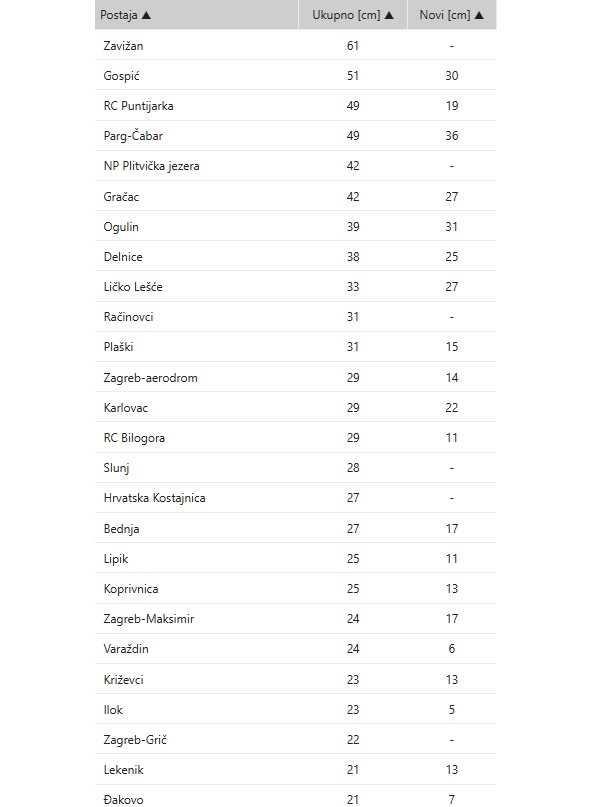The width and height of the screenshot is (608, 807).
Task: Click the Ogulin station name
Action: [x=121, y=226]
